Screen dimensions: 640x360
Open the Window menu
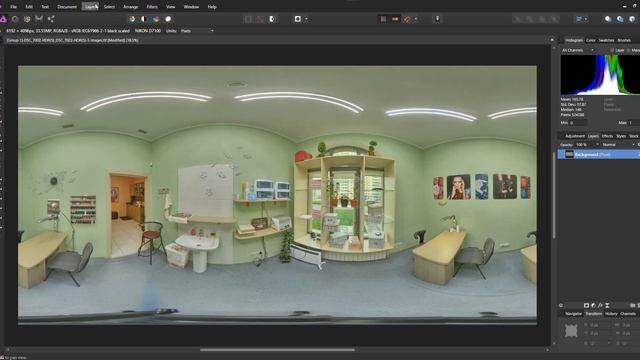click(191, 7)
